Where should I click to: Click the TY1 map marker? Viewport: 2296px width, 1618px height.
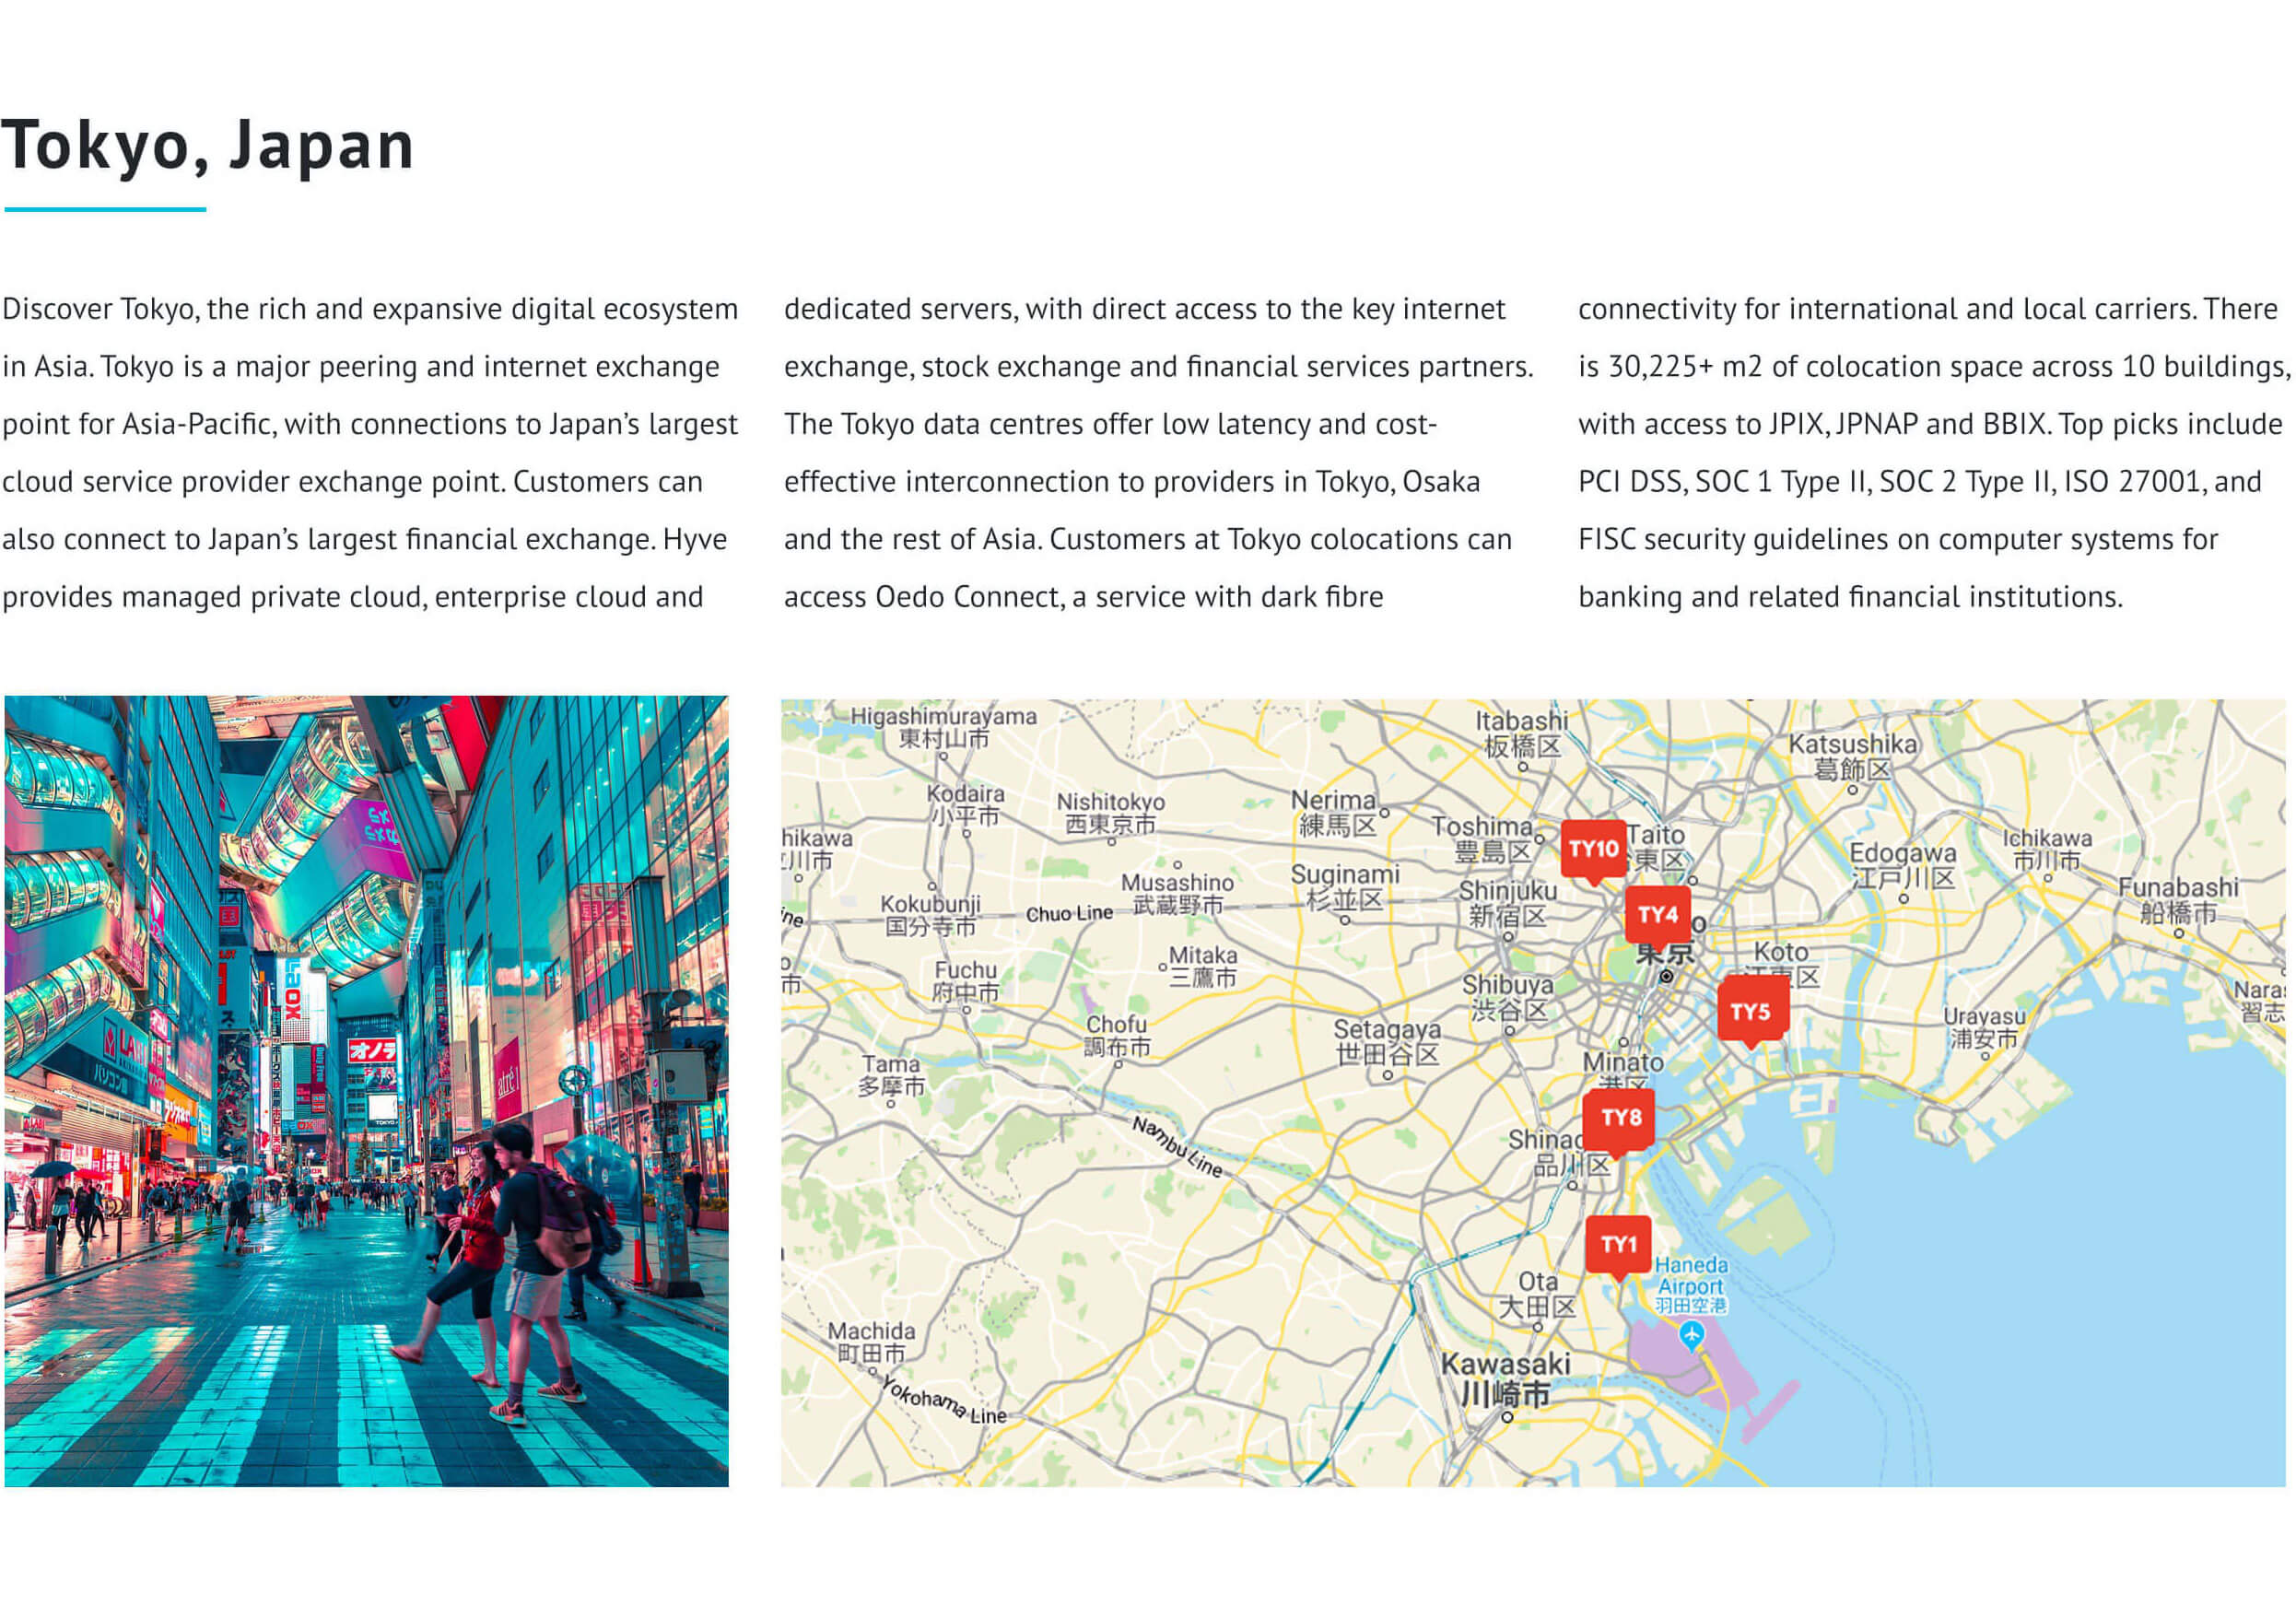point(1619,1247)
